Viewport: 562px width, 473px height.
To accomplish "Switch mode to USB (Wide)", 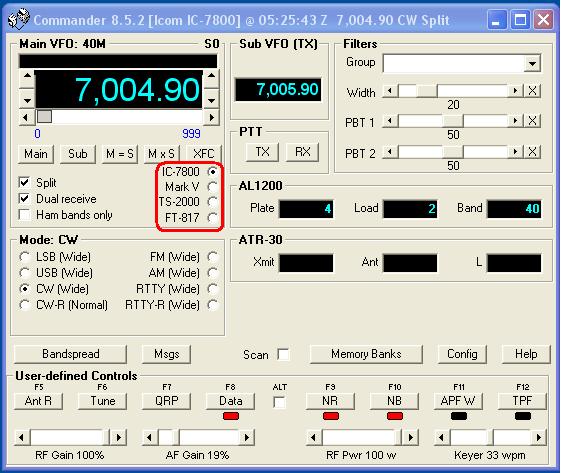I will coord(24,273).
